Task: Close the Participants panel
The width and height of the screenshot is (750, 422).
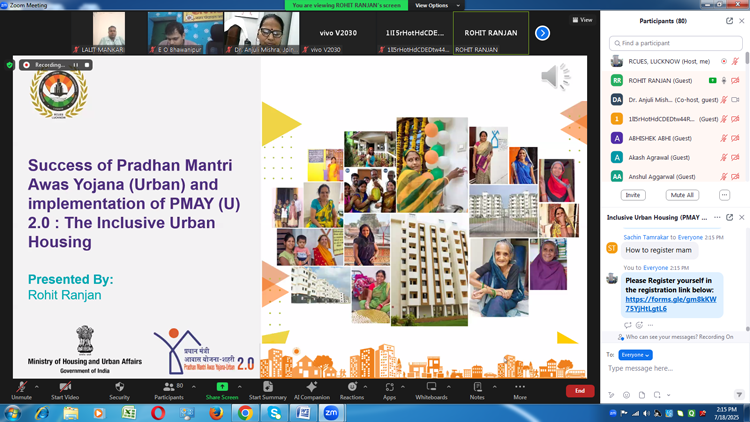Action: click(x=742, y=21)
